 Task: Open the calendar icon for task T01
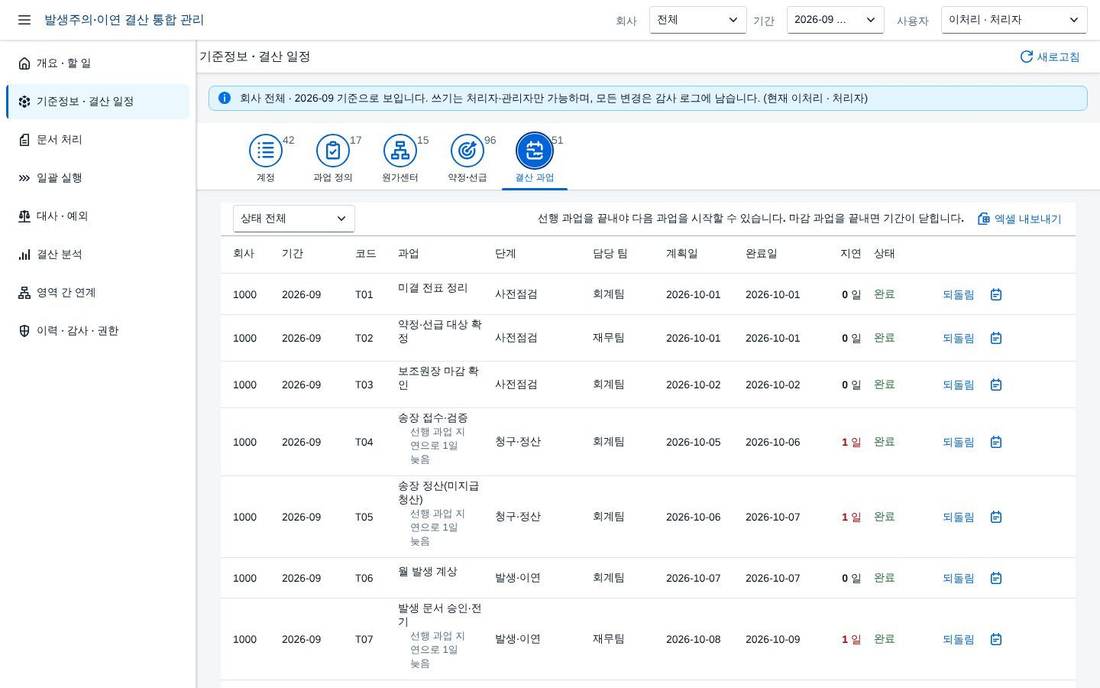tap(996, 295)
